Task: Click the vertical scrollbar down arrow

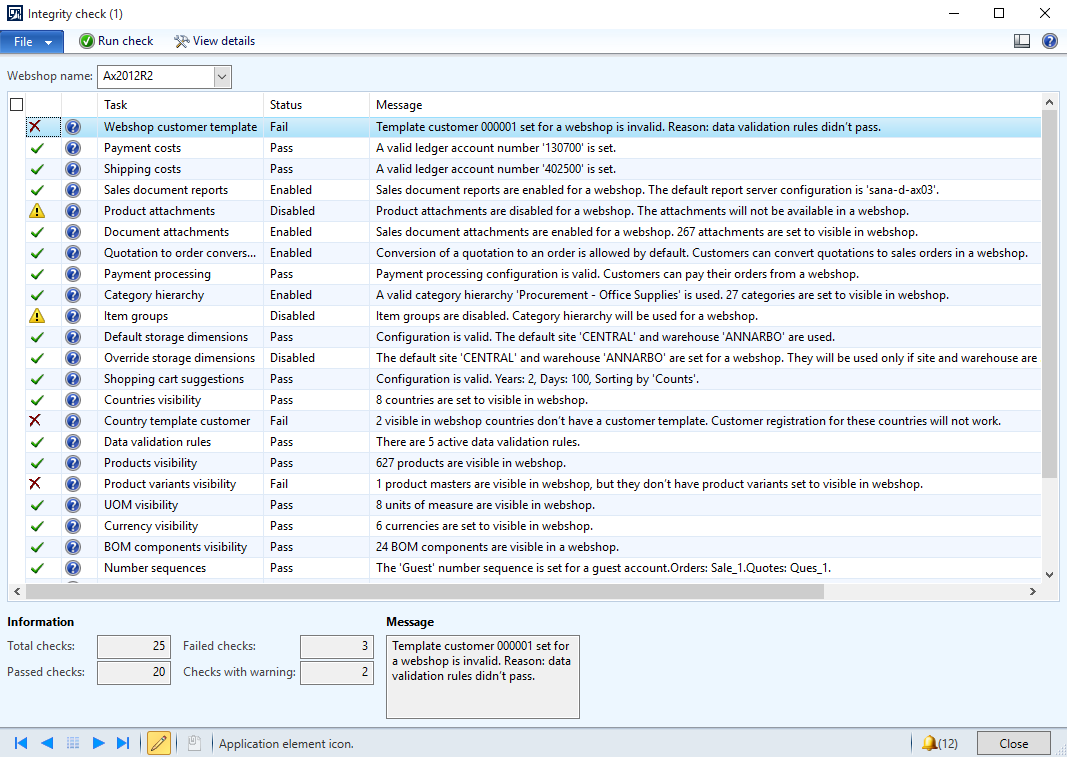Action: (1049, 575)
